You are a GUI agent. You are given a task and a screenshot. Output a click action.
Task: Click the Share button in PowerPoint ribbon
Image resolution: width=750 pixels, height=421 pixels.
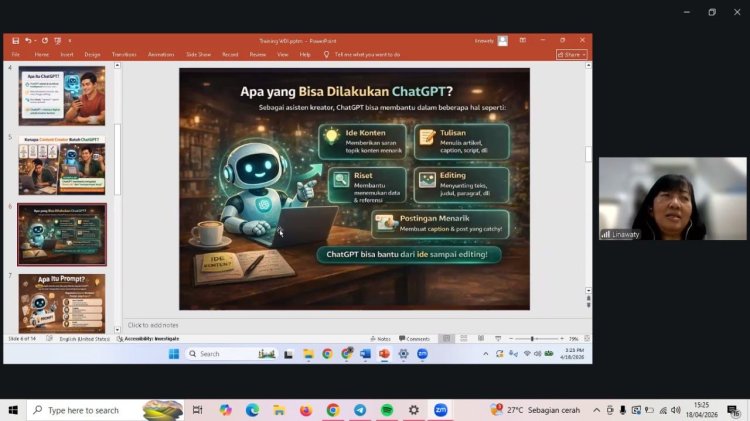[572, 54]
